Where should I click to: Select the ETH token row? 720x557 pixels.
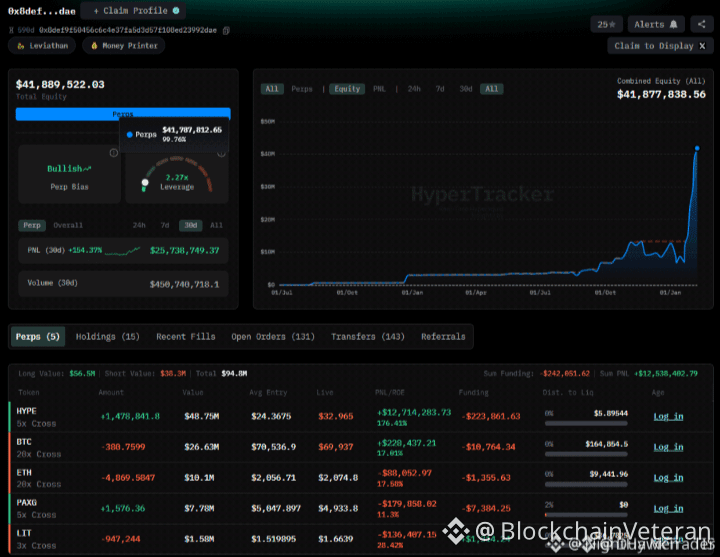(360, 478)
